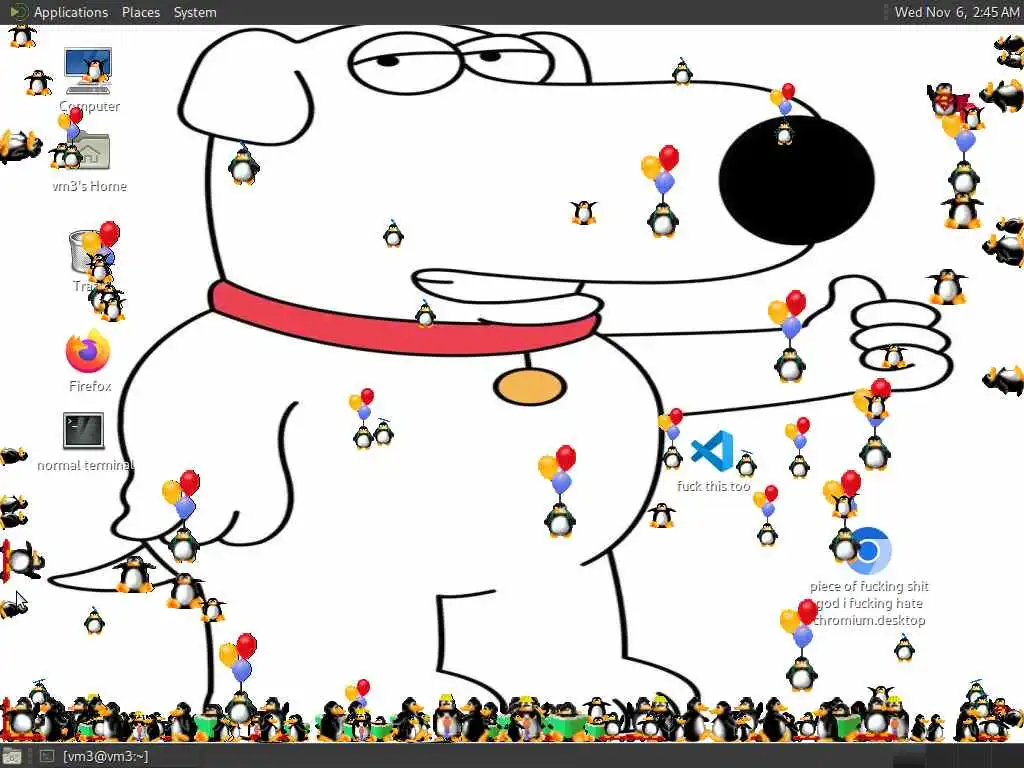
Task: Click the clock showing Wed Nov 6
Action: click(x=956, y=12)
